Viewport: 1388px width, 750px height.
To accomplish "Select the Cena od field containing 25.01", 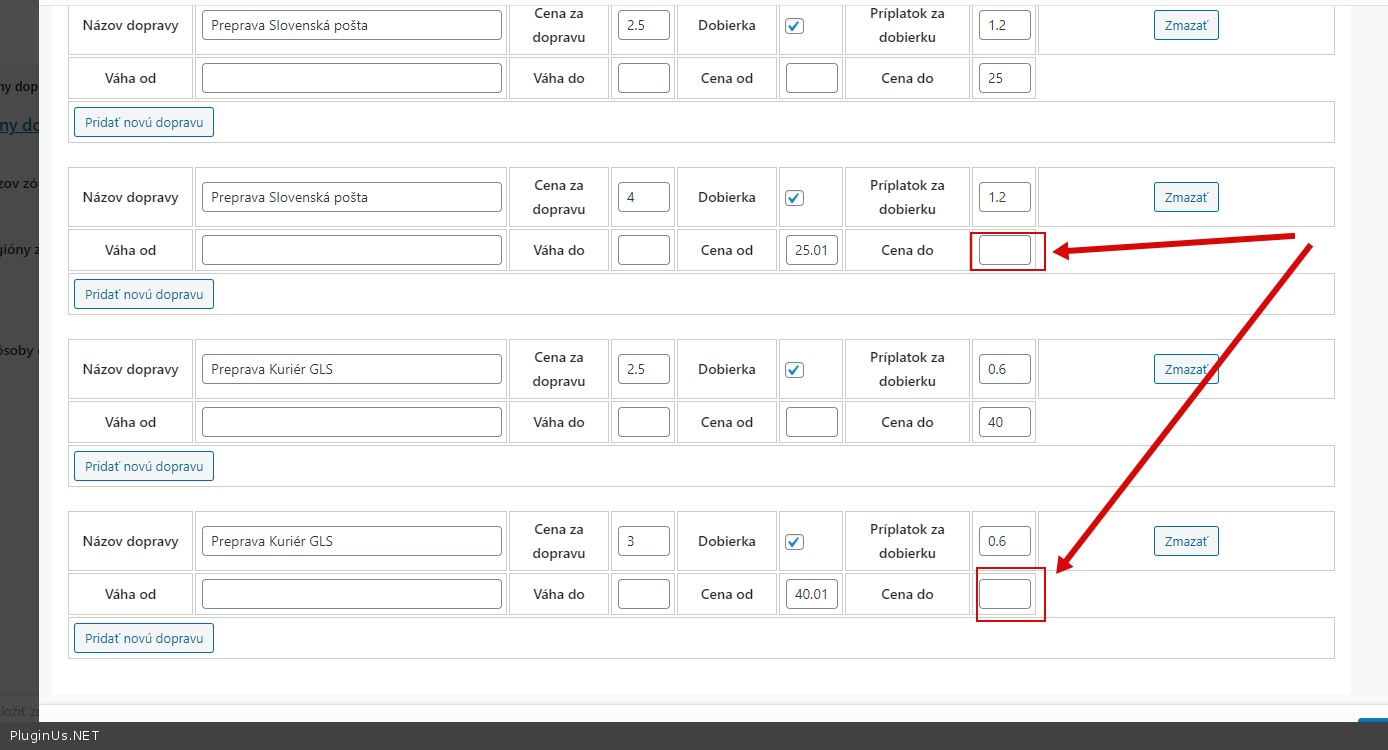I will [811, 250].
